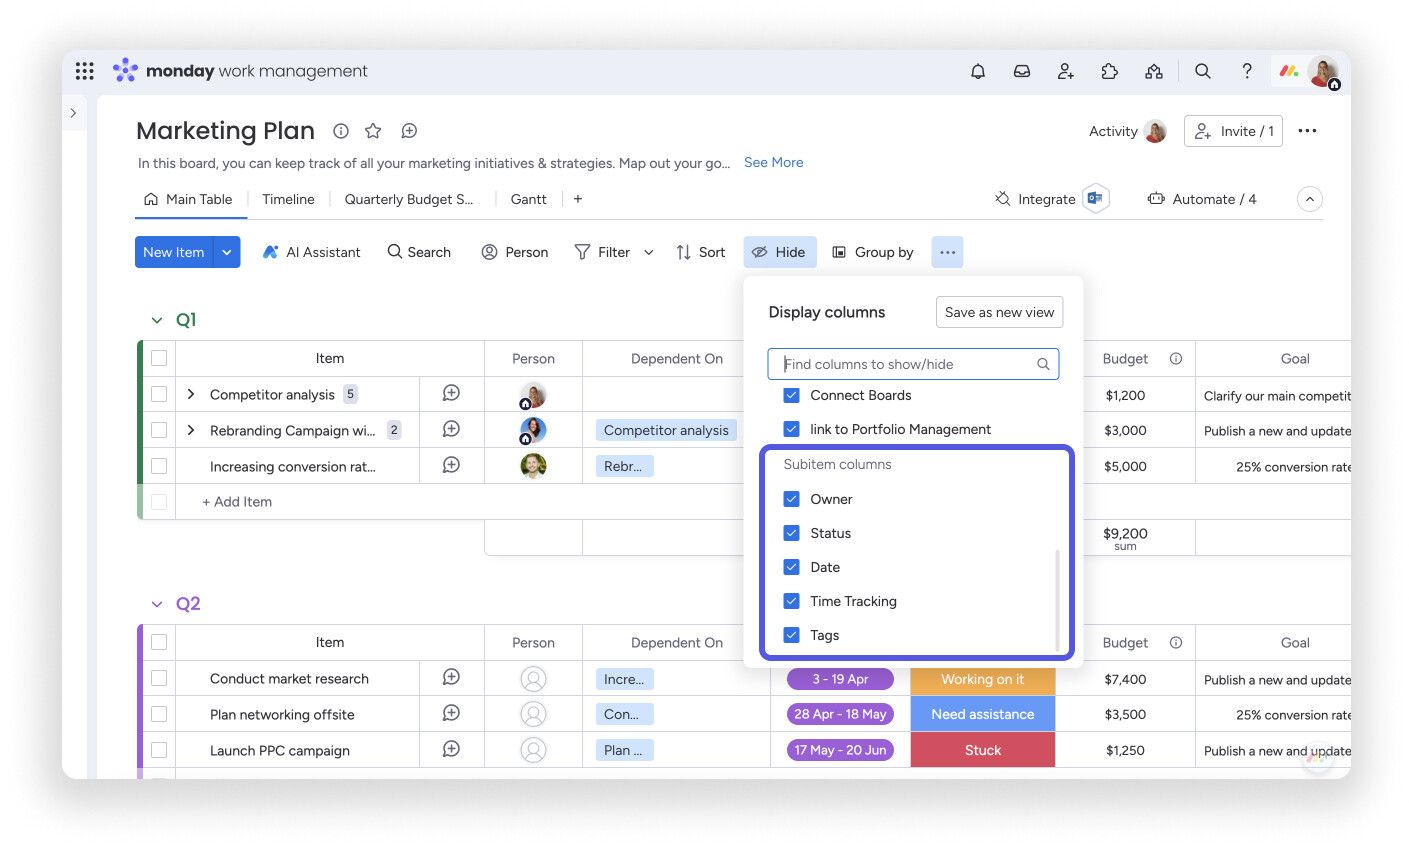Open the help question mark icon
The image size is (1409, 849).
[x=1247, y=71]
